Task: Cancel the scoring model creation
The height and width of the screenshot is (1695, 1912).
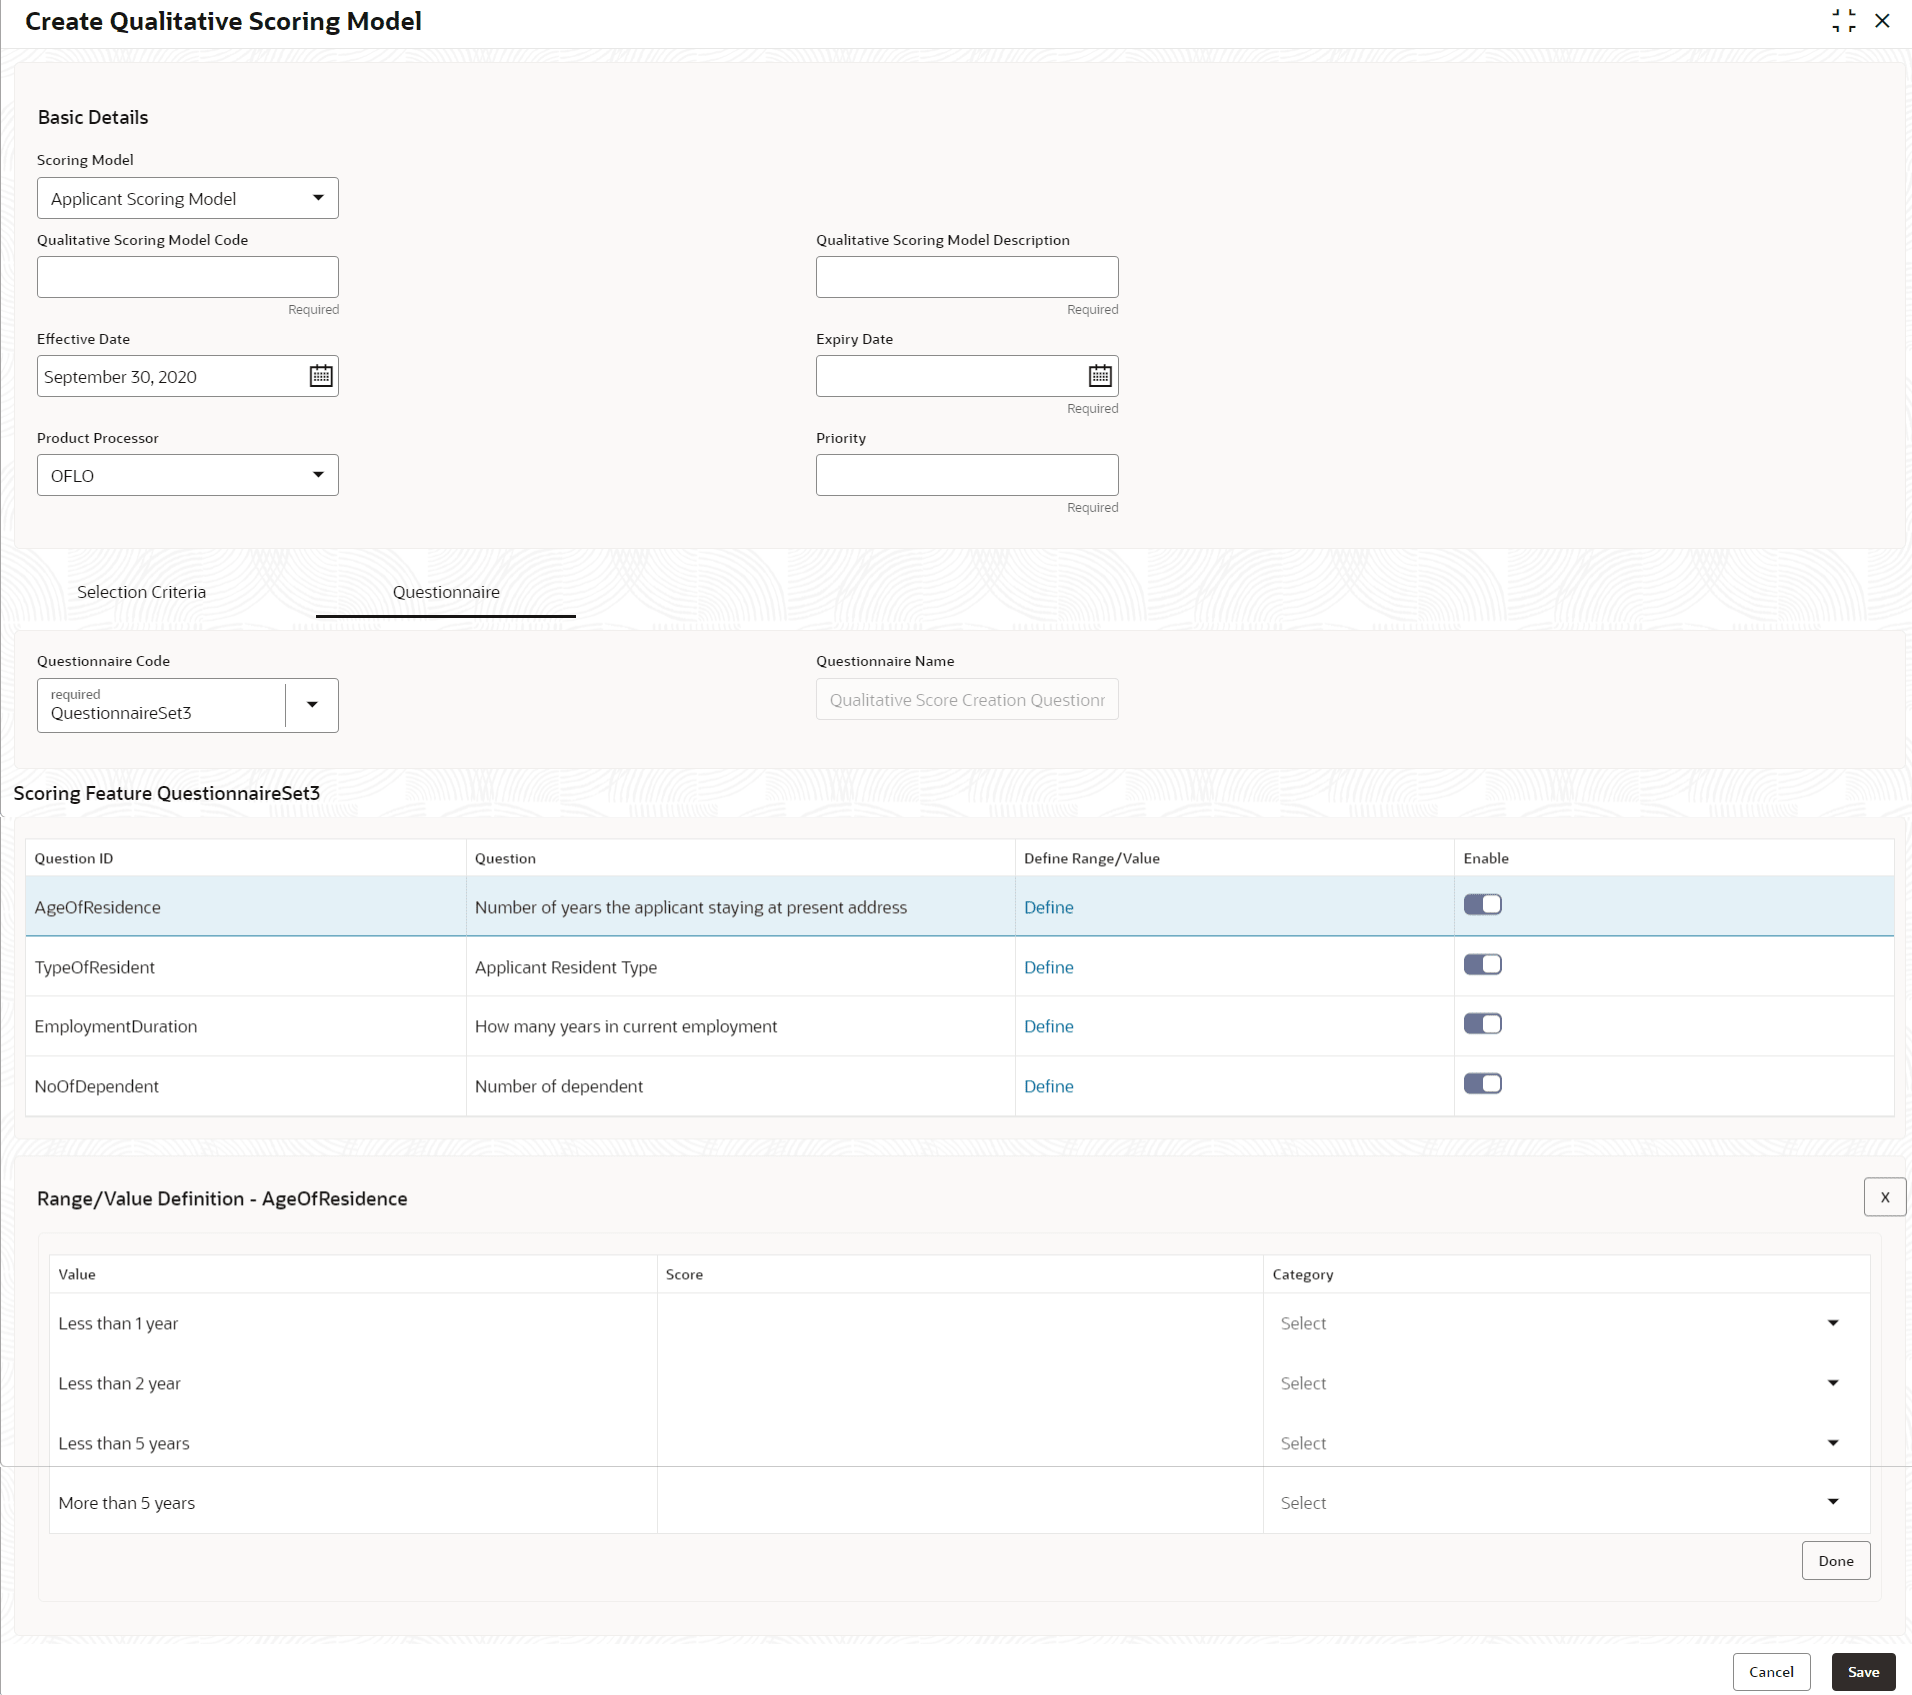Action: [1772, 1672]
